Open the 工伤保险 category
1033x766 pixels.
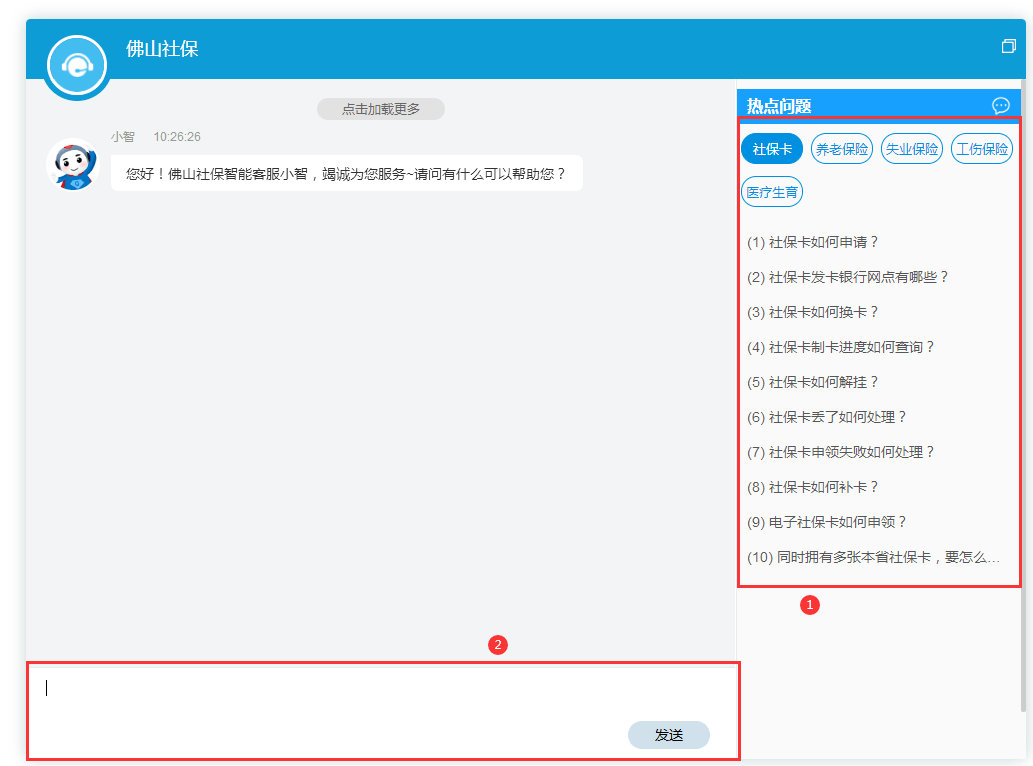coord(981,149)
